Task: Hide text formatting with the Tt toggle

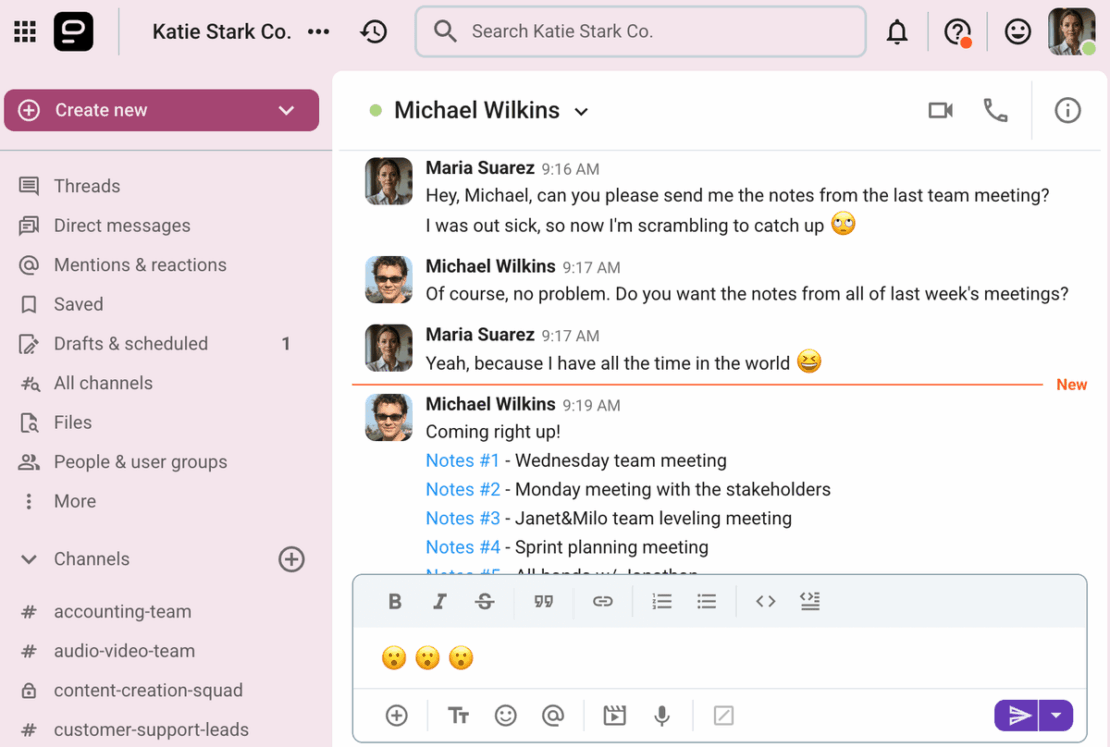Action: click(x=458, y=715)
